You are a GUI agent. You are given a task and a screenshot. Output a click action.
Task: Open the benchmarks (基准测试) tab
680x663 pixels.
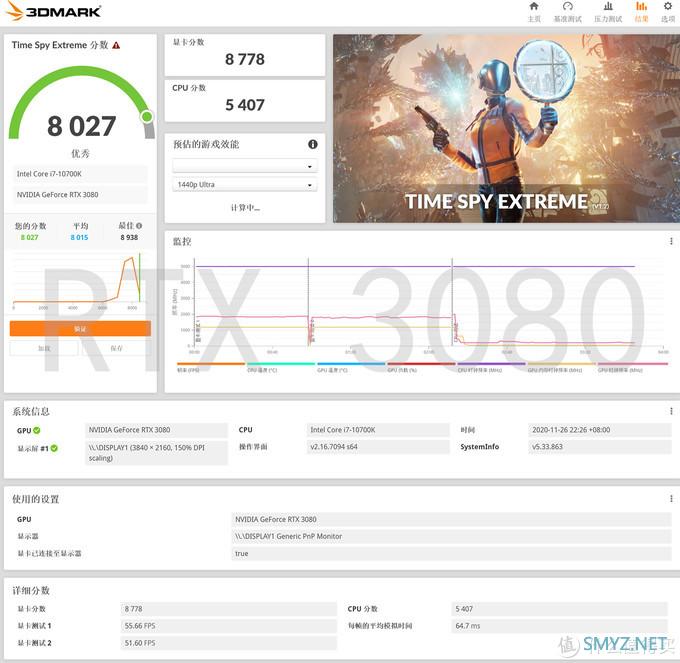[x=568, y=12]
